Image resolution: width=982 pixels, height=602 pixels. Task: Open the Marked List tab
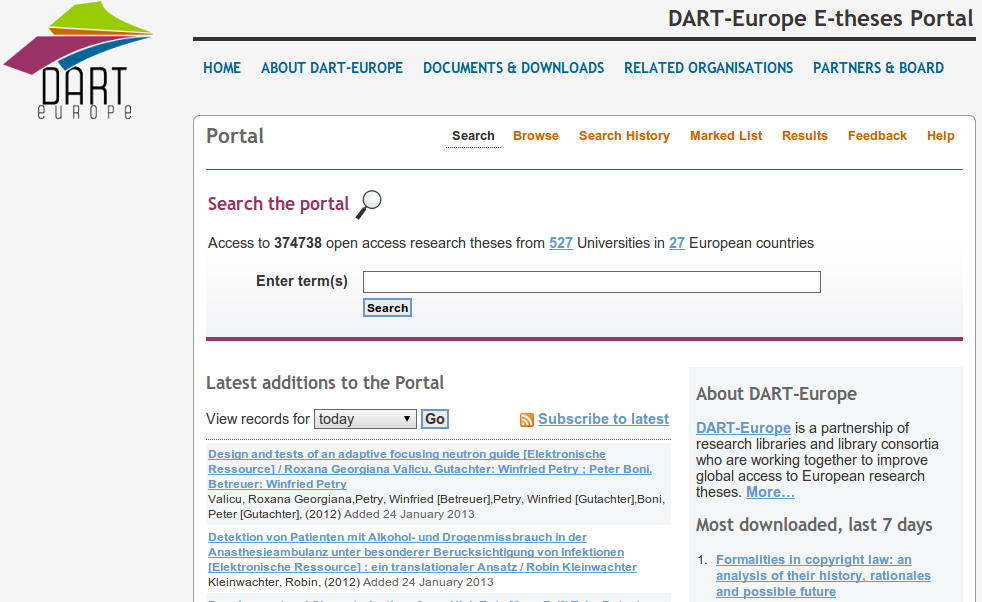pos(726,136)
